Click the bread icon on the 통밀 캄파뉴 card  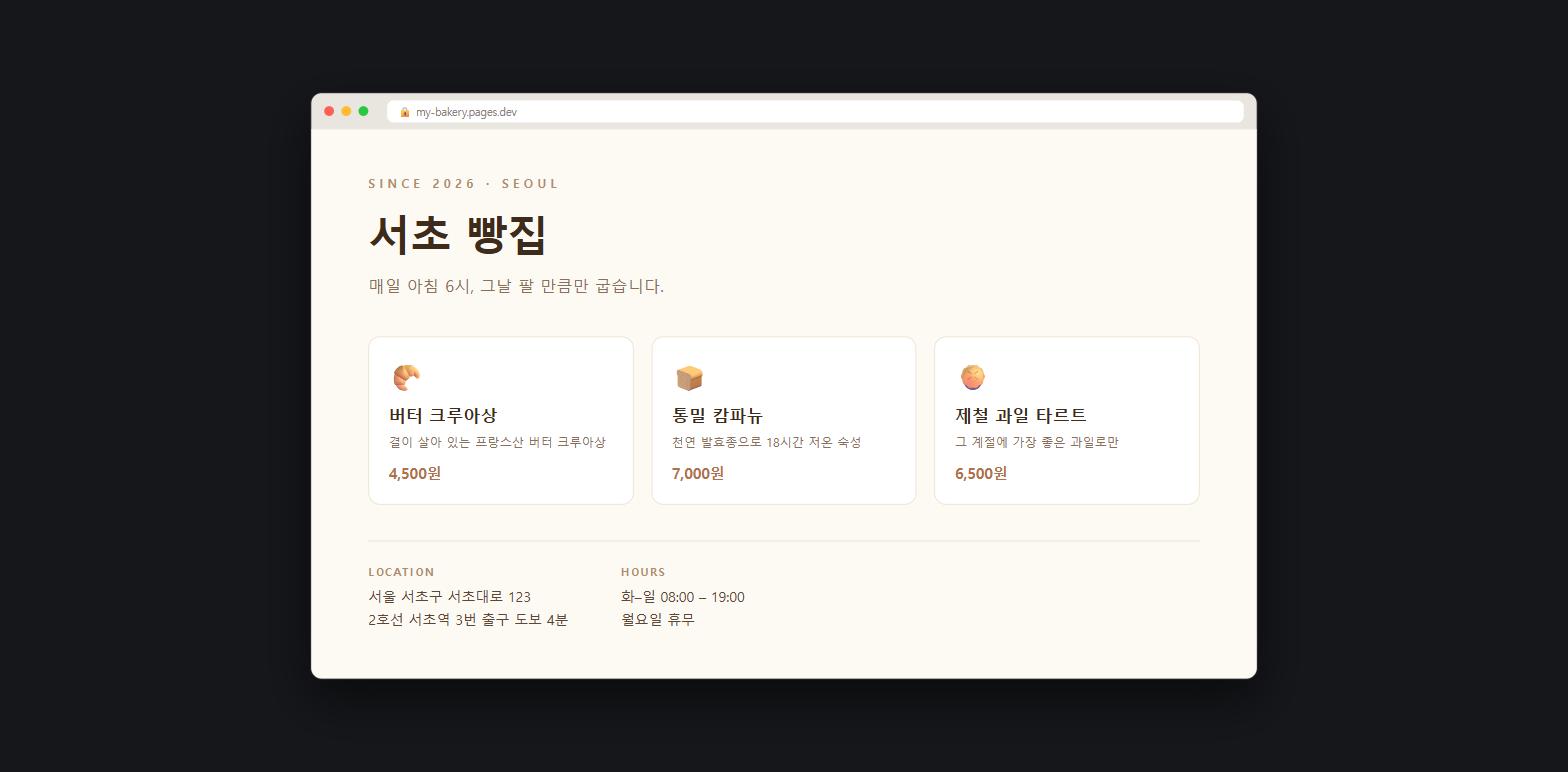point(689,378)
